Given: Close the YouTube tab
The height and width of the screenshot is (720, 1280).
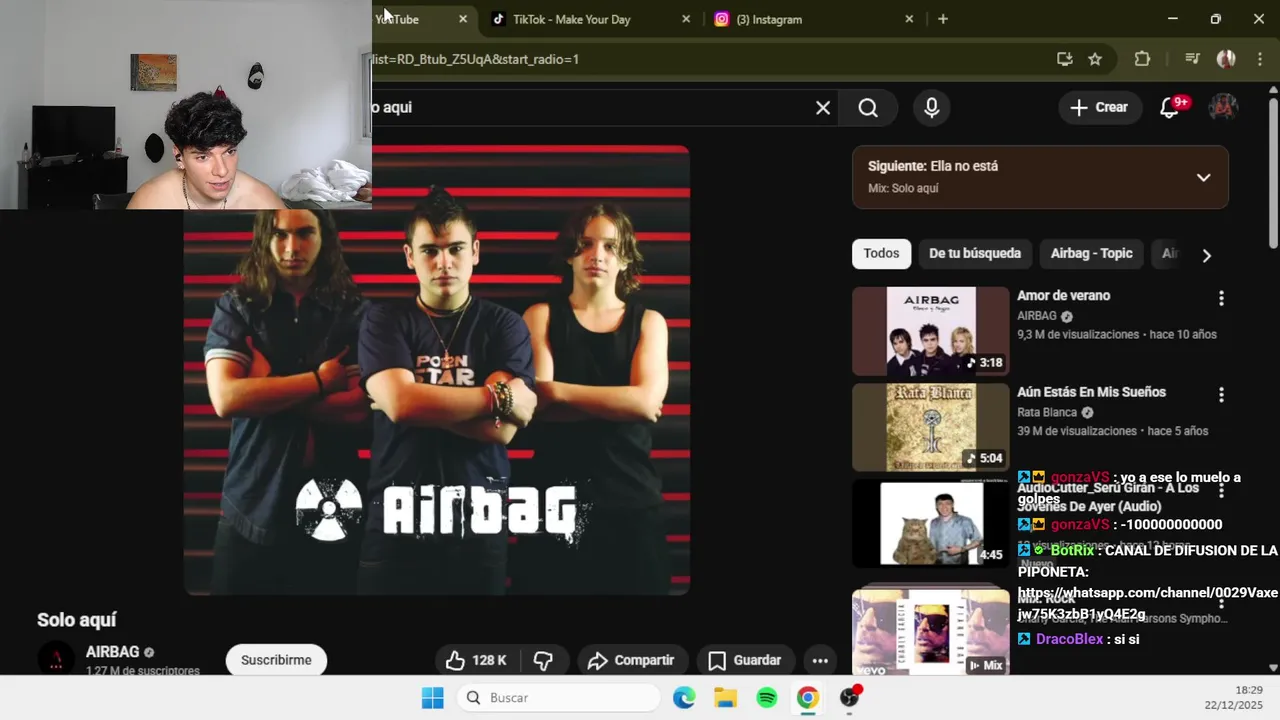Looking at the screenshot, I should pos(463,19).
